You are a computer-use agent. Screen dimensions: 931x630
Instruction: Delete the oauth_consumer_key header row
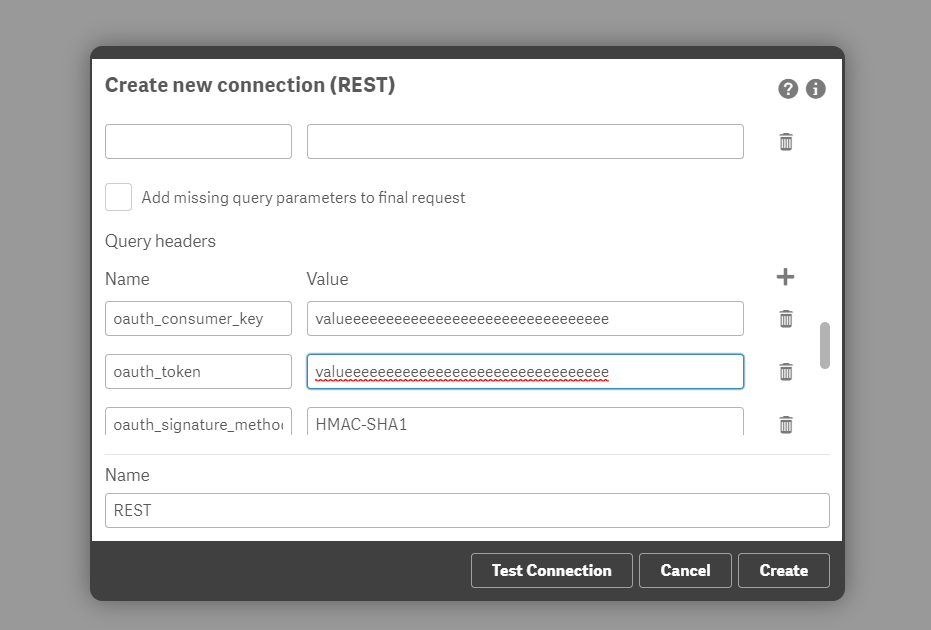[x=786, y=319]
